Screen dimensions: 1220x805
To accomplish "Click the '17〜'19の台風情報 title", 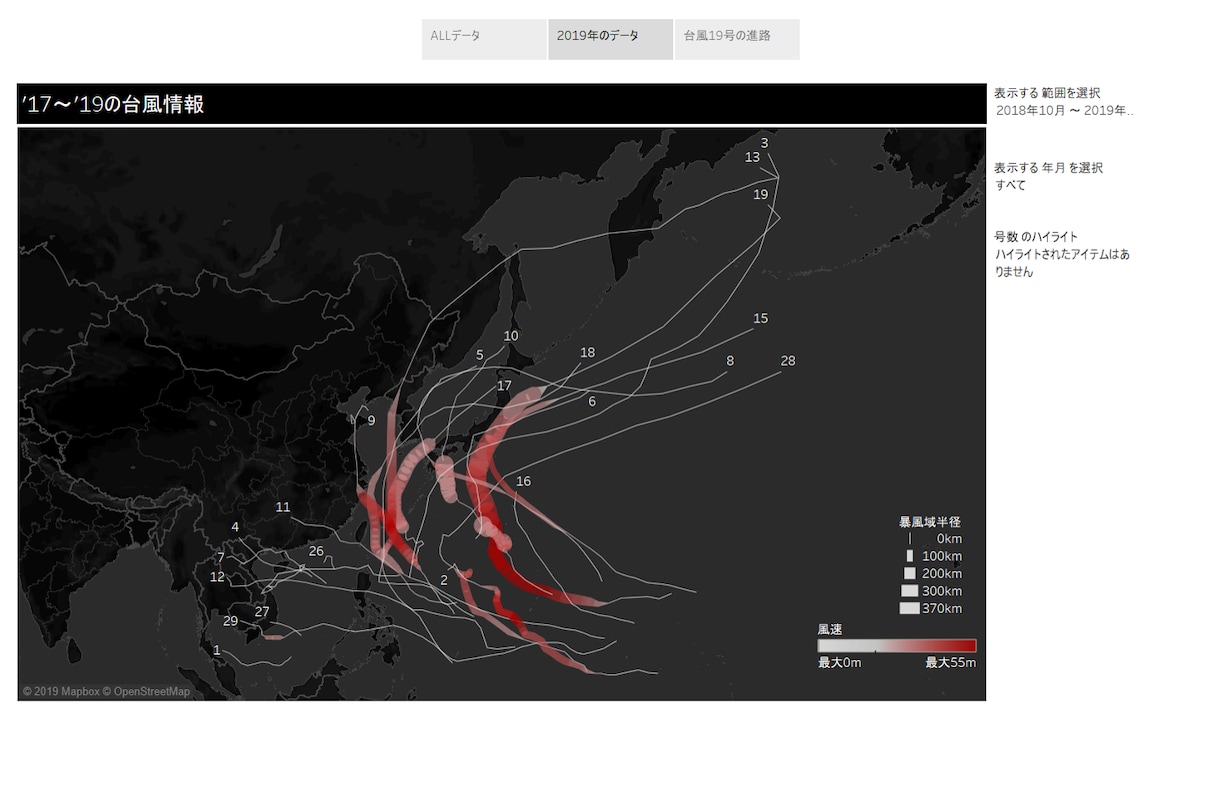I will pos(113,104).
